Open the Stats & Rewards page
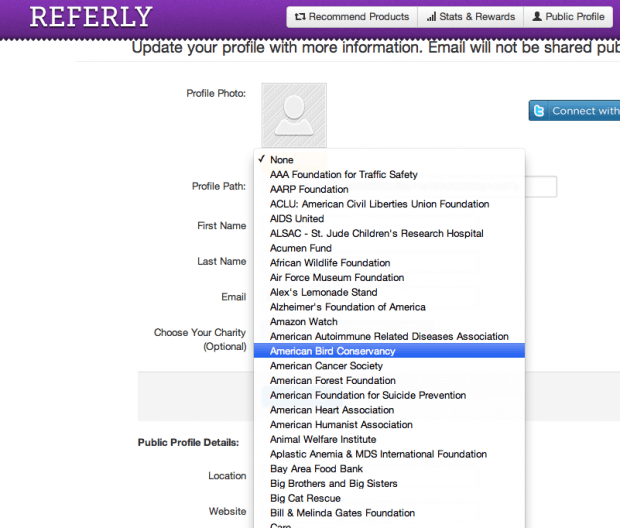 click(x=470, y=17)
